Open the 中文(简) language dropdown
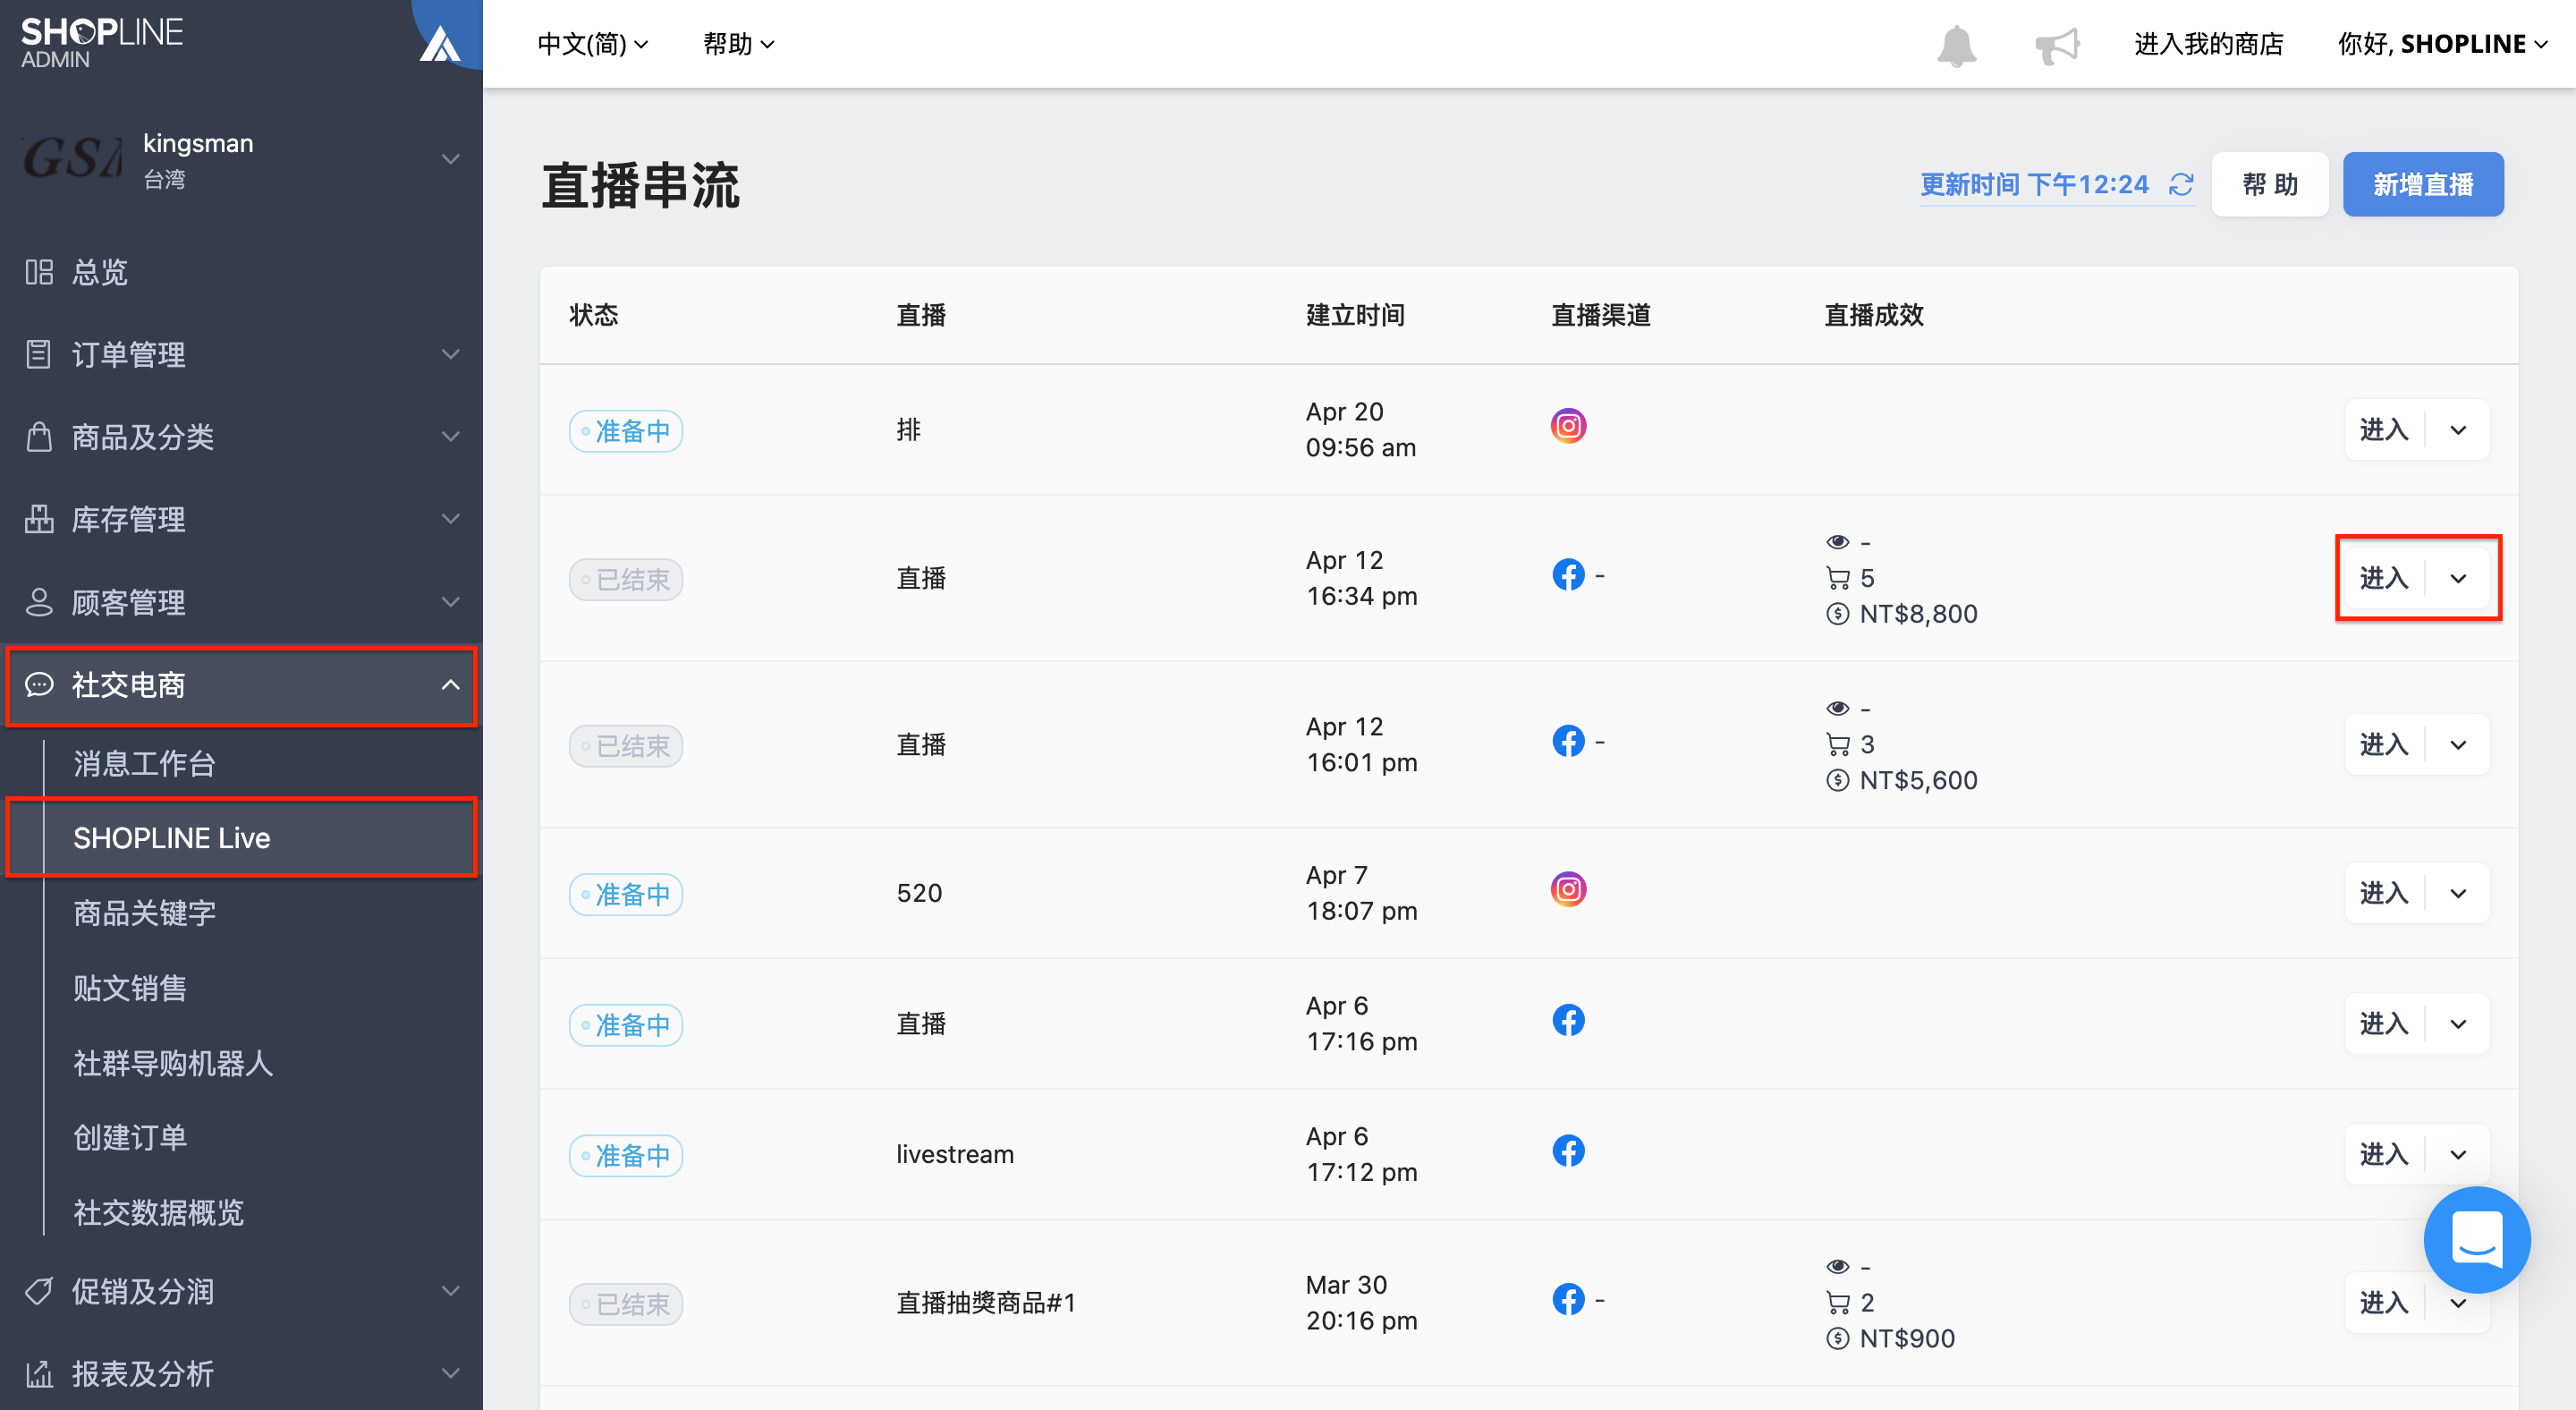Viewport: 2576px width, 1410px height. [x=593, y=44]
